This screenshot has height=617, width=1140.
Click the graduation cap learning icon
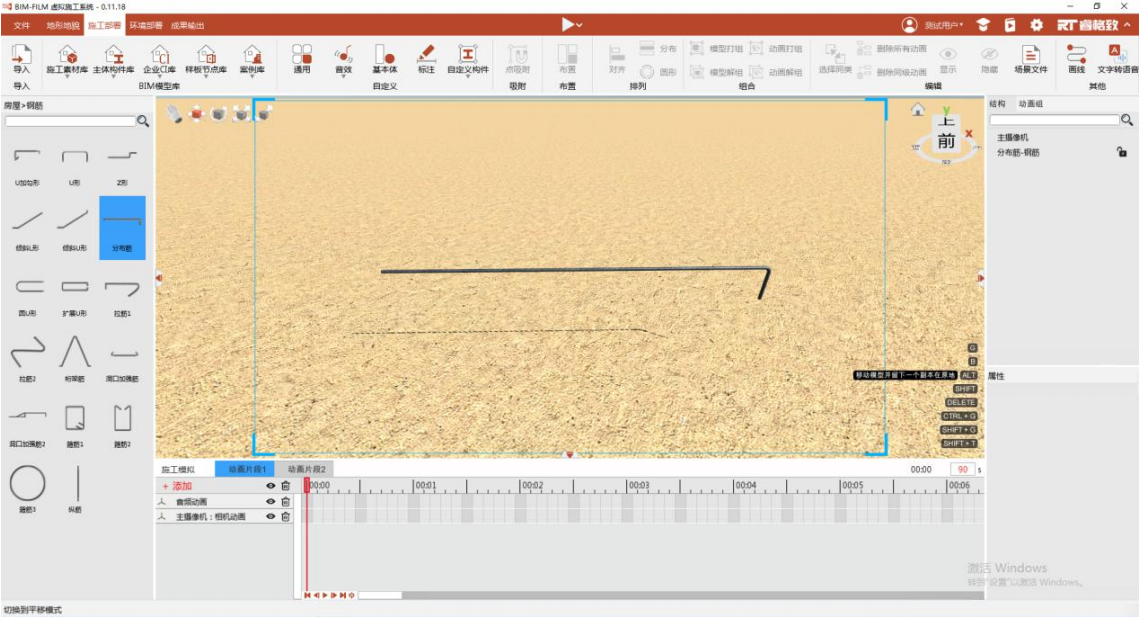(983, 25)
